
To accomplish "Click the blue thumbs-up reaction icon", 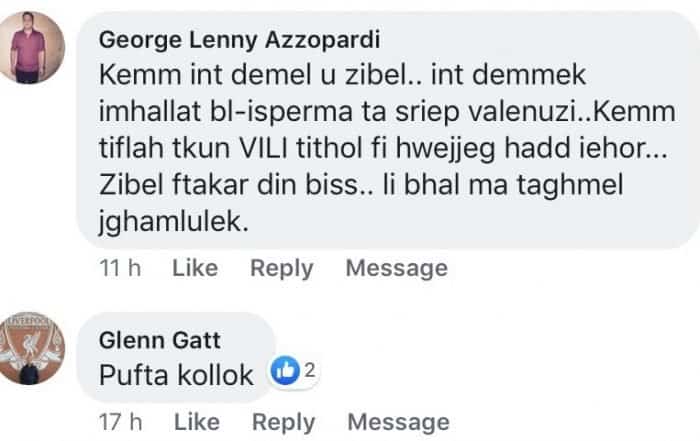I will tap(286, 372).
